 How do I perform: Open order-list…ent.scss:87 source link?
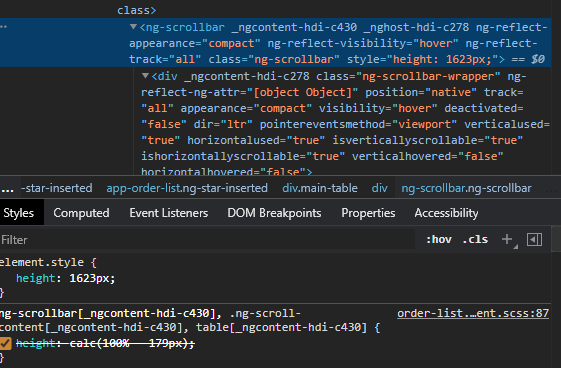[473, 313]
